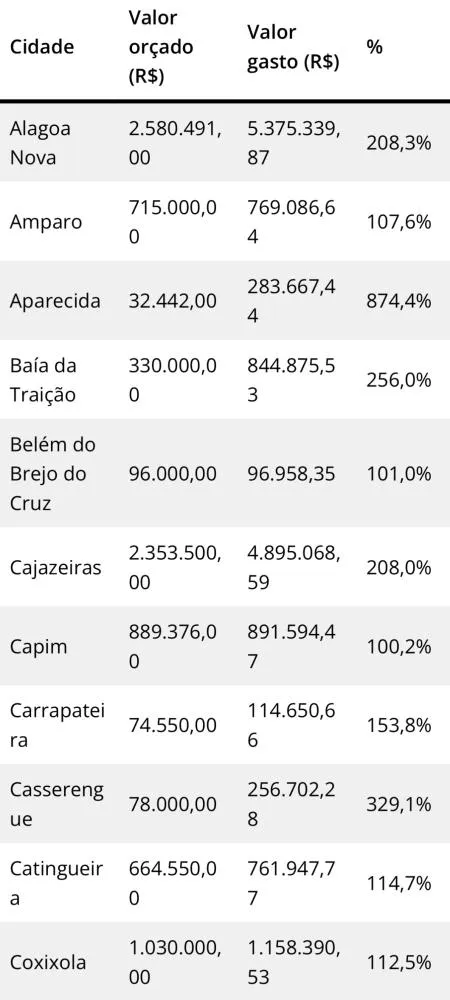Click Aparecida's budget value 32.442,00
The image size is (450, 1000).
171,300
